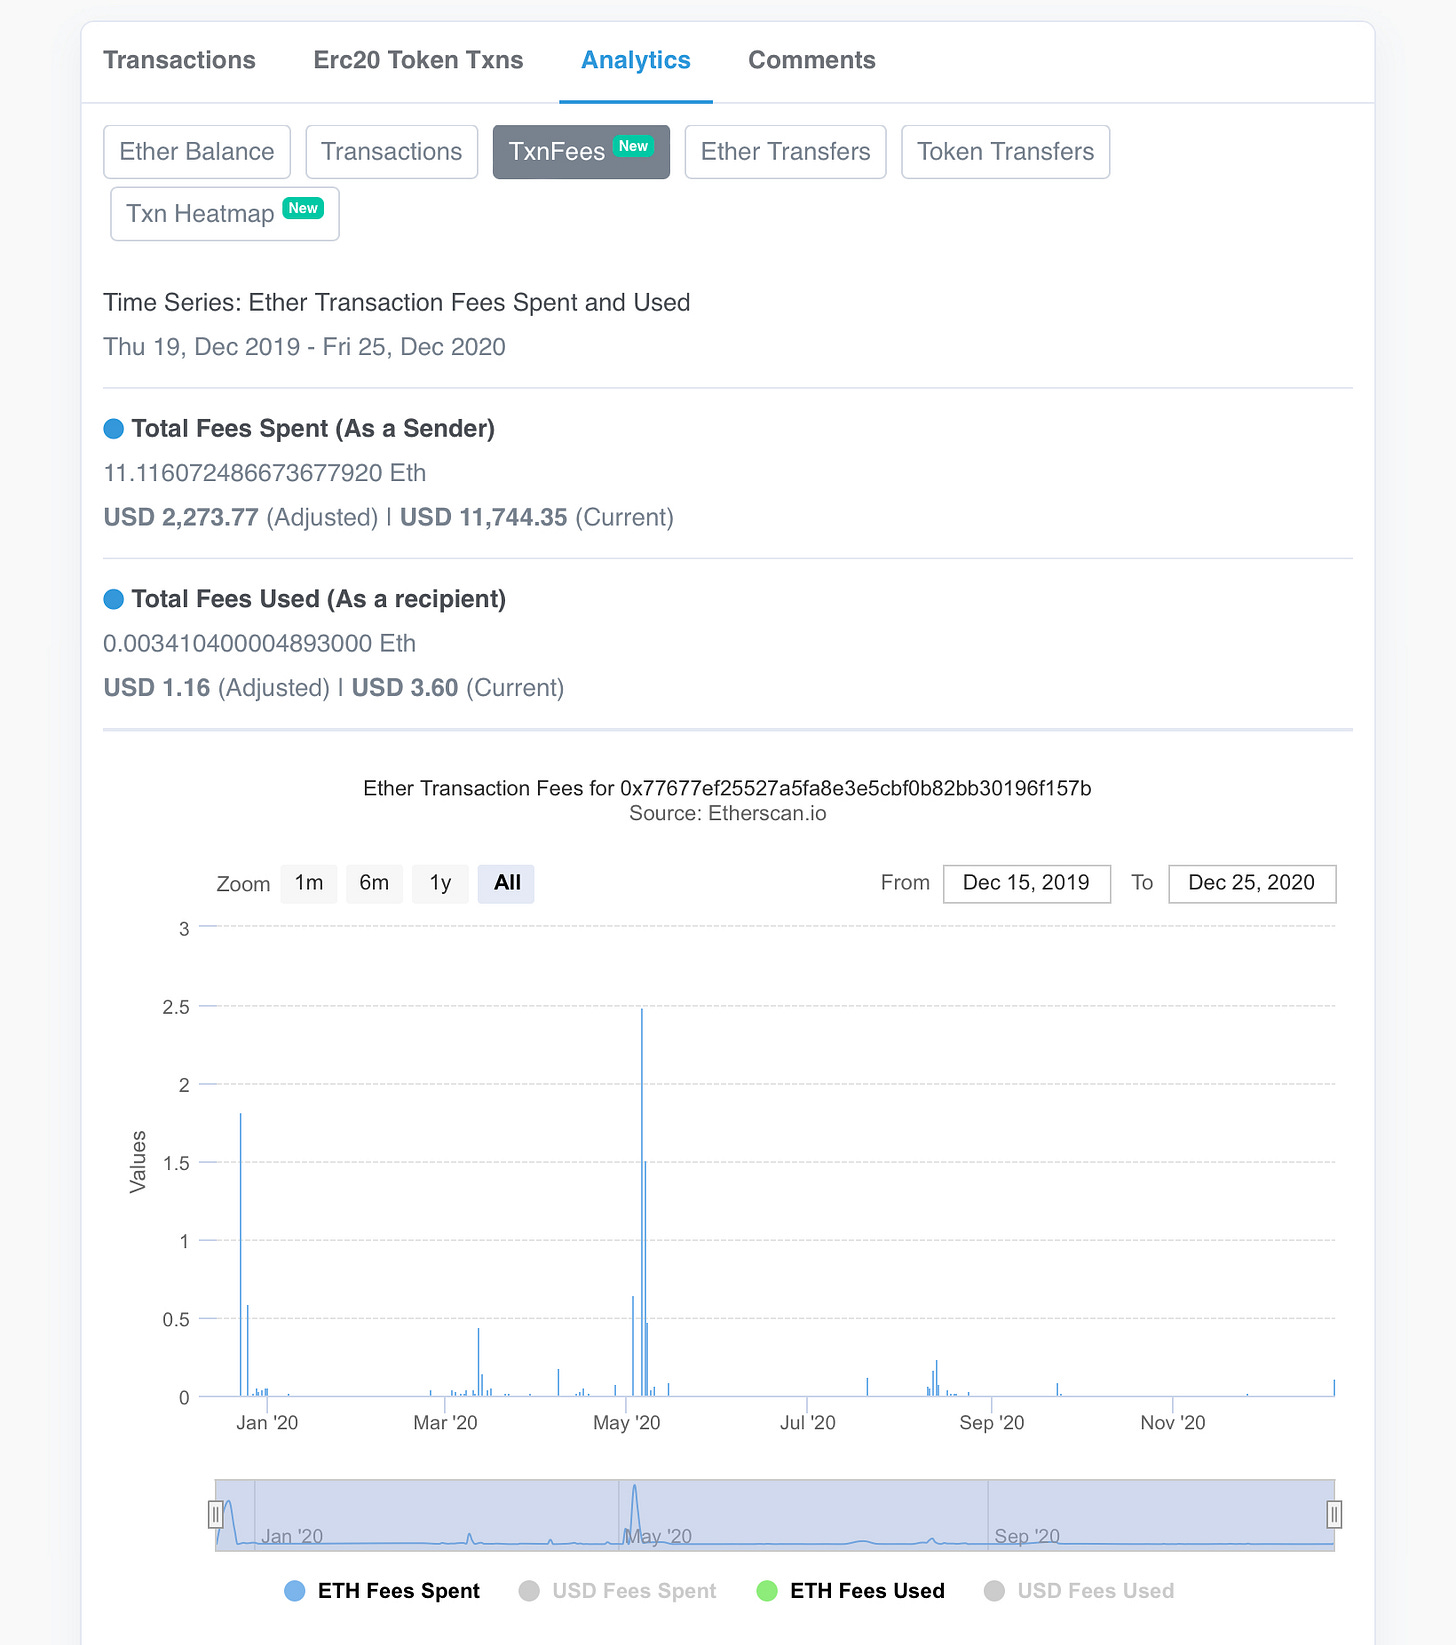Click the chart title with the address

(x=728, y=788)
